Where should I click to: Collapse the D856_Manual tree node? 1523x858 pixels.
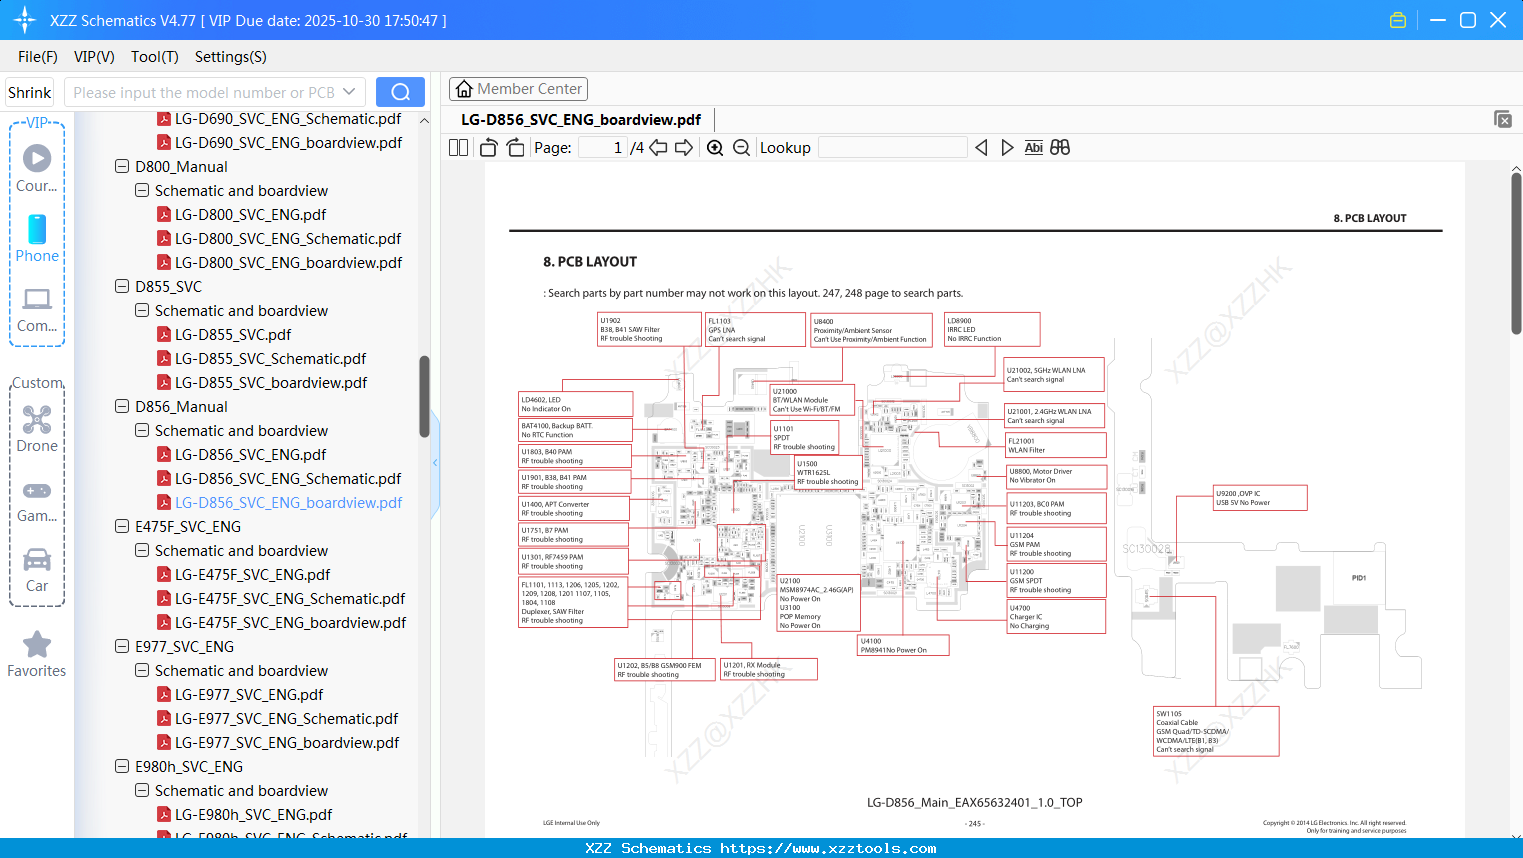click(121, 406)
